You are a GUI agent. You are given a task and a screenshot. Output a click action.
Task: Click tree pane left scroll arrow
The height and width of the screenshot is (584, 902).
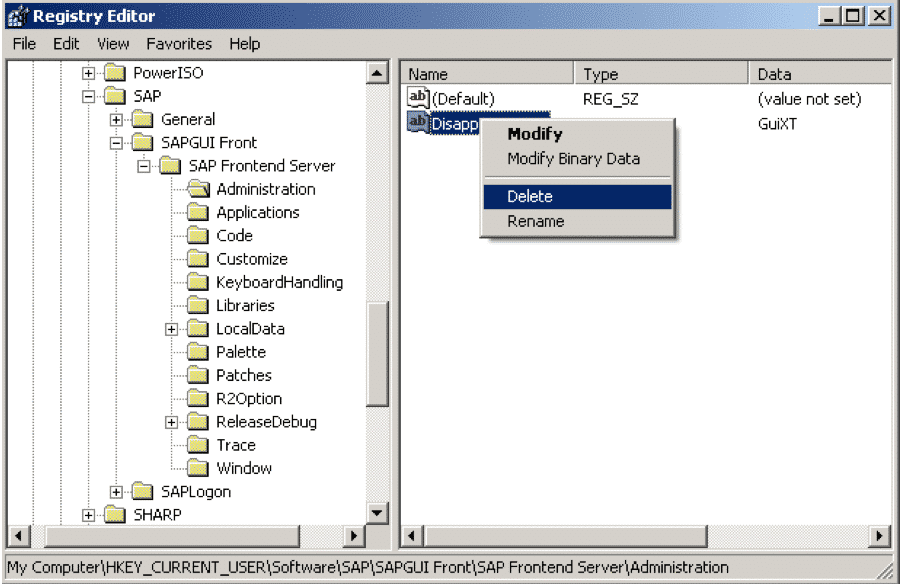tap(19, 536)
